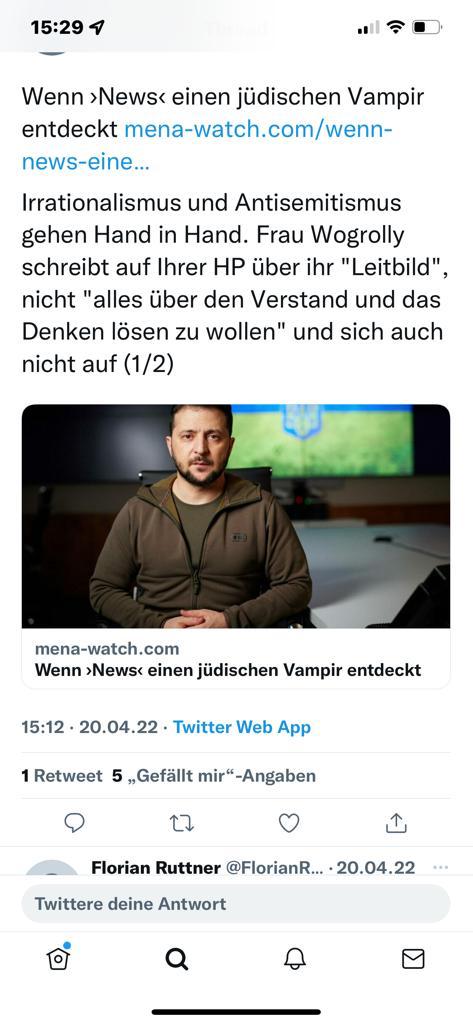
Task: Open Messages envelope tab
Action: click(x=413, y=959)
